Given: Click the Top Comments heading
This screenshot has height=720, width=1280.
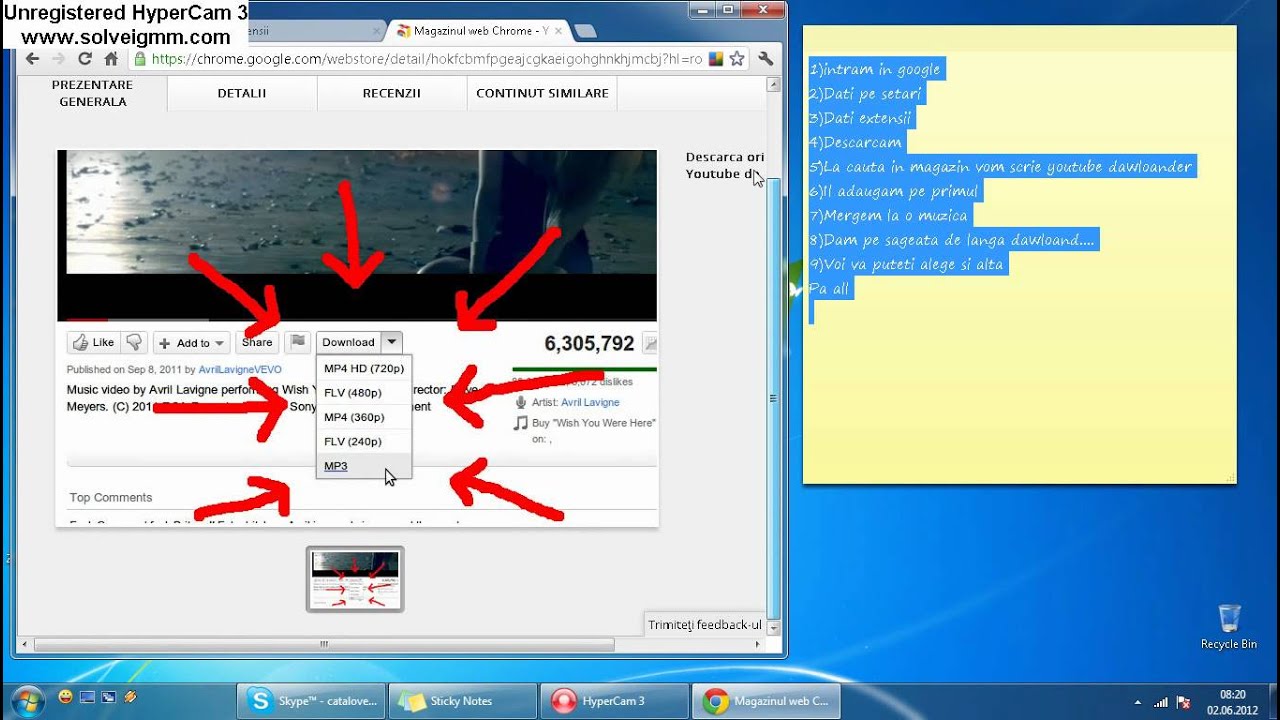Looking at the screenshot, I should click(111, 498).
